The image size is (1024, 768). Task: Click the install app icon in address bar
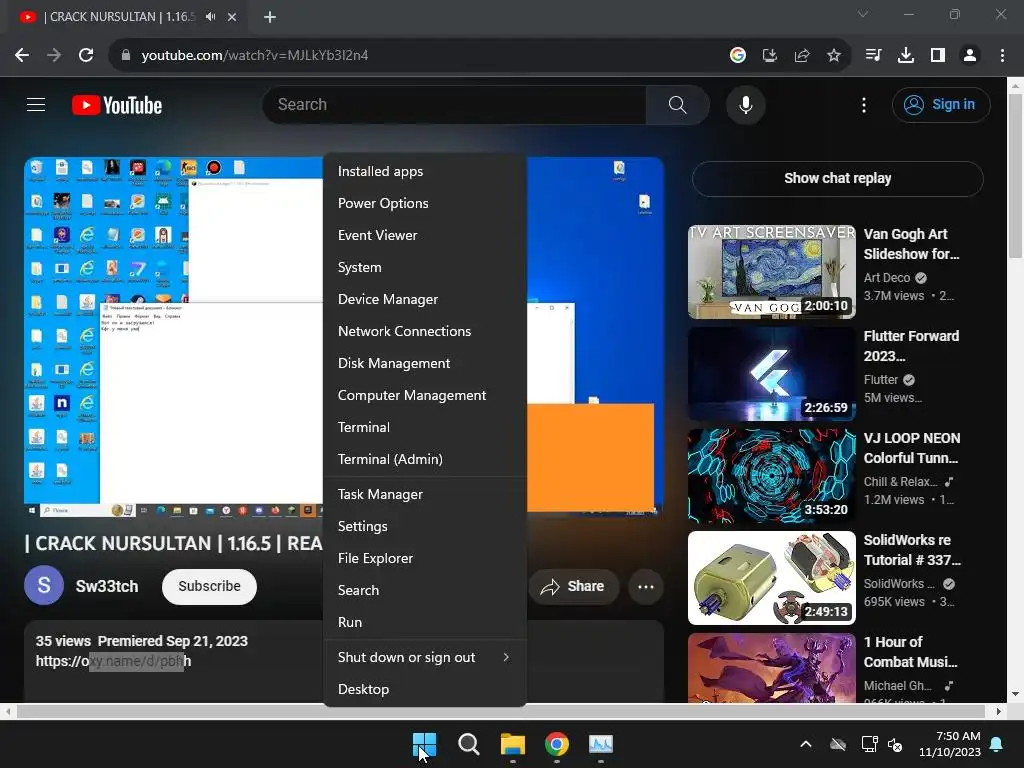[x=769, y=56]
